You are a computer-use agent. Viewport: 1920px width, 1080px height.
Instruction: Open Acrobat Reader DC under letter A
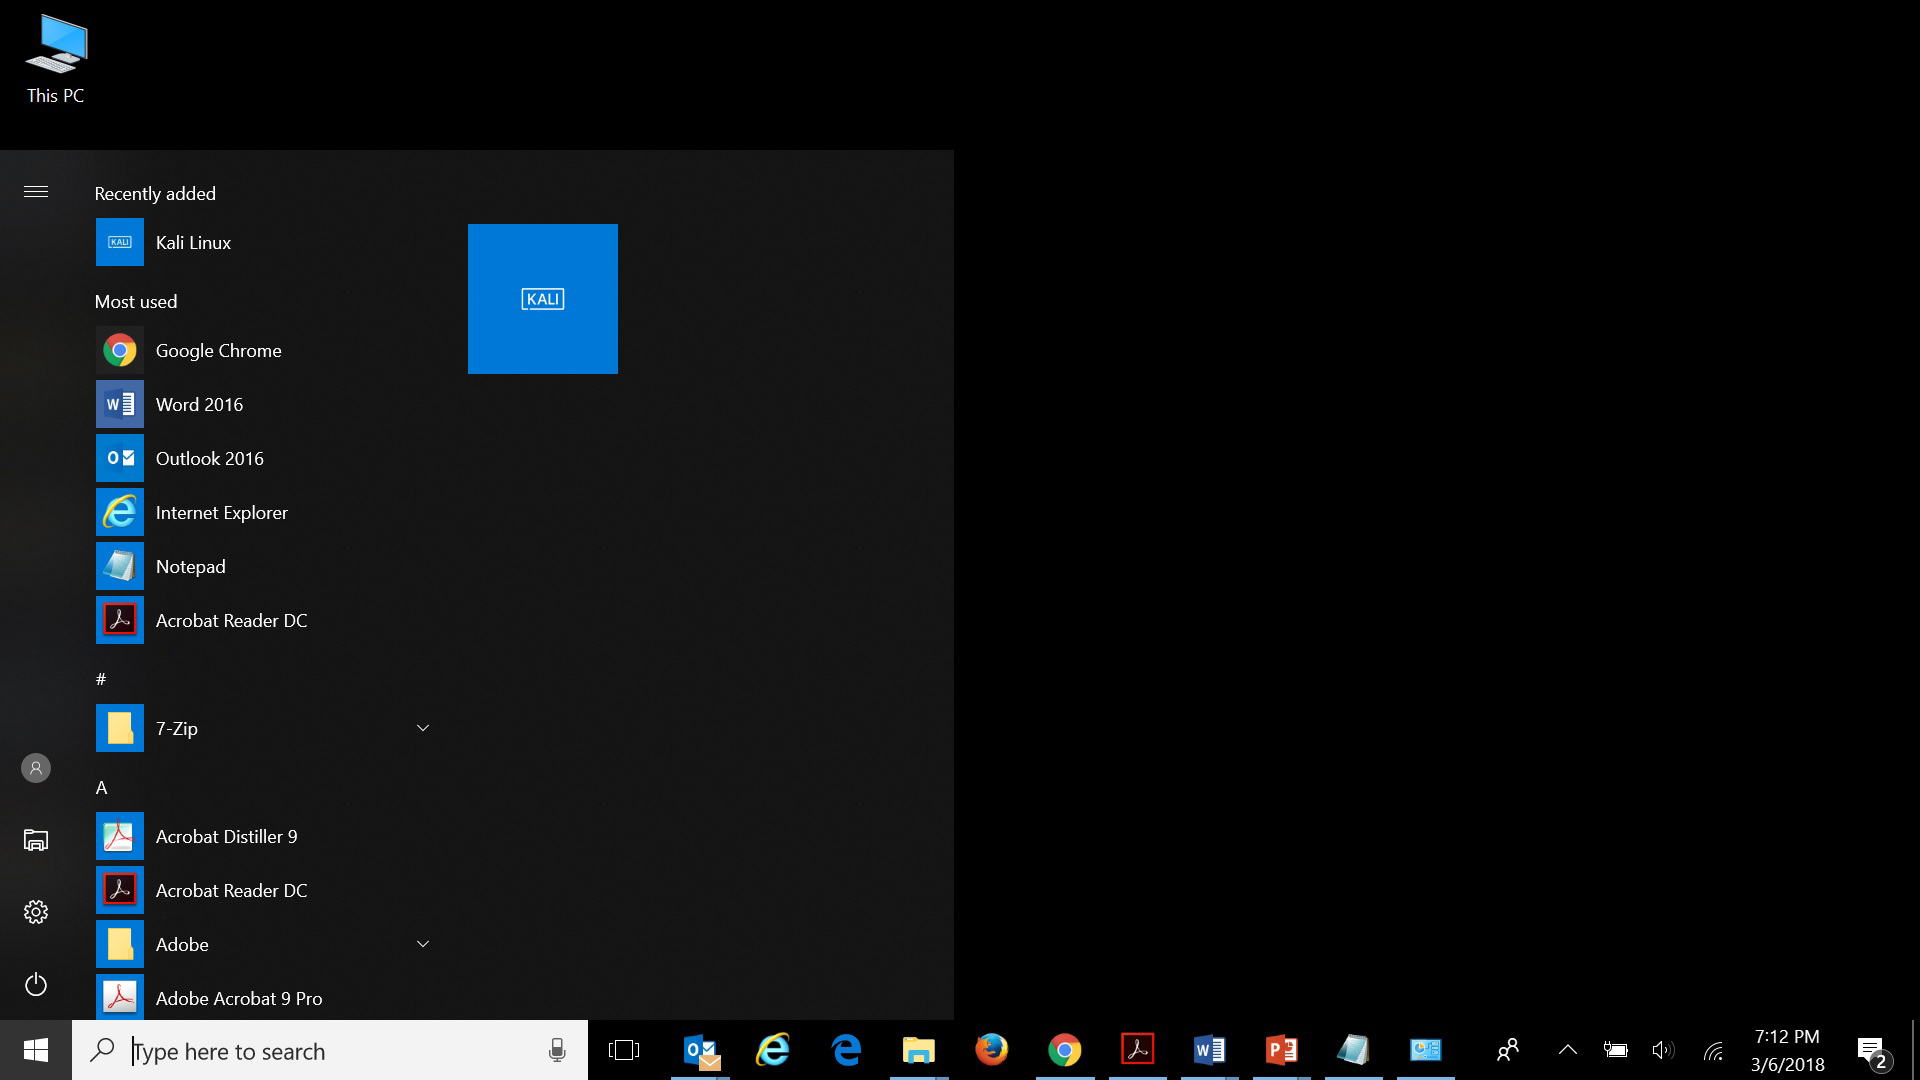tap(265, 890)
